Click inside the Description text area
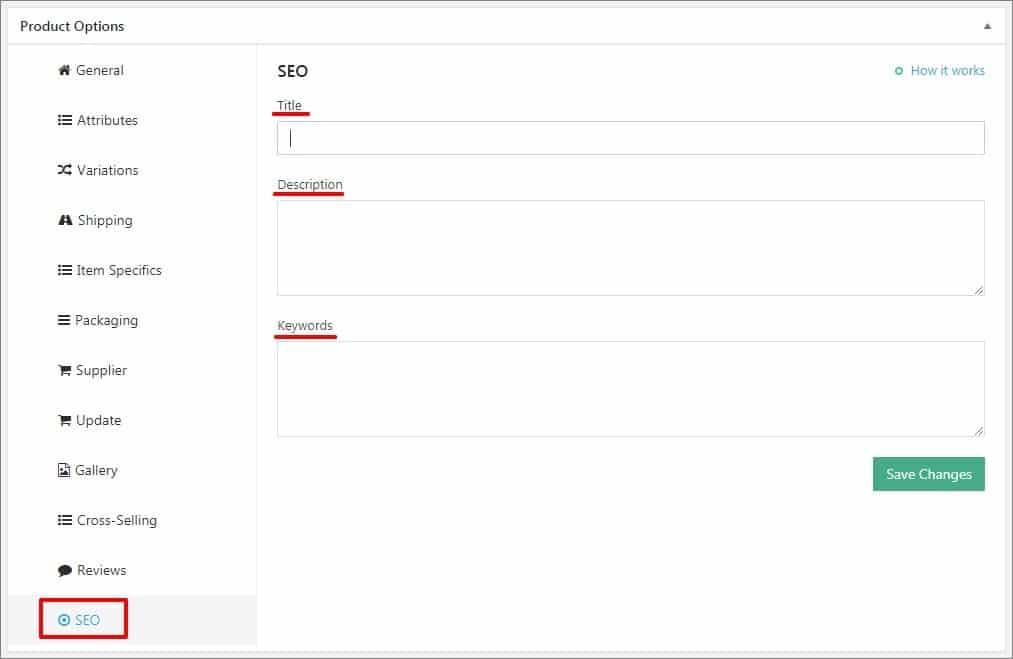The height and width of the screenshot is (659, 1013). coord(631,248)
